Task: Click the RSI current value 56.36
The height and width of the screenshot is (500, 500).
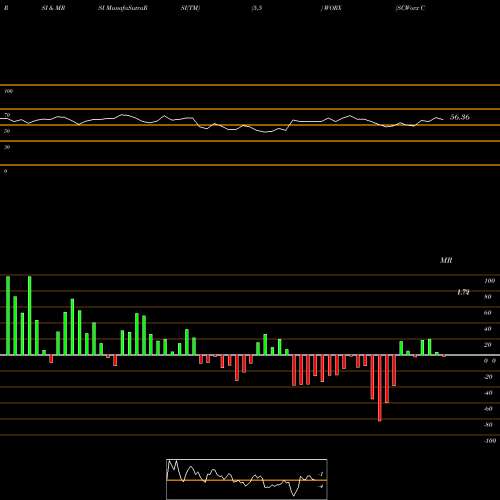Action: coord(460,117)
